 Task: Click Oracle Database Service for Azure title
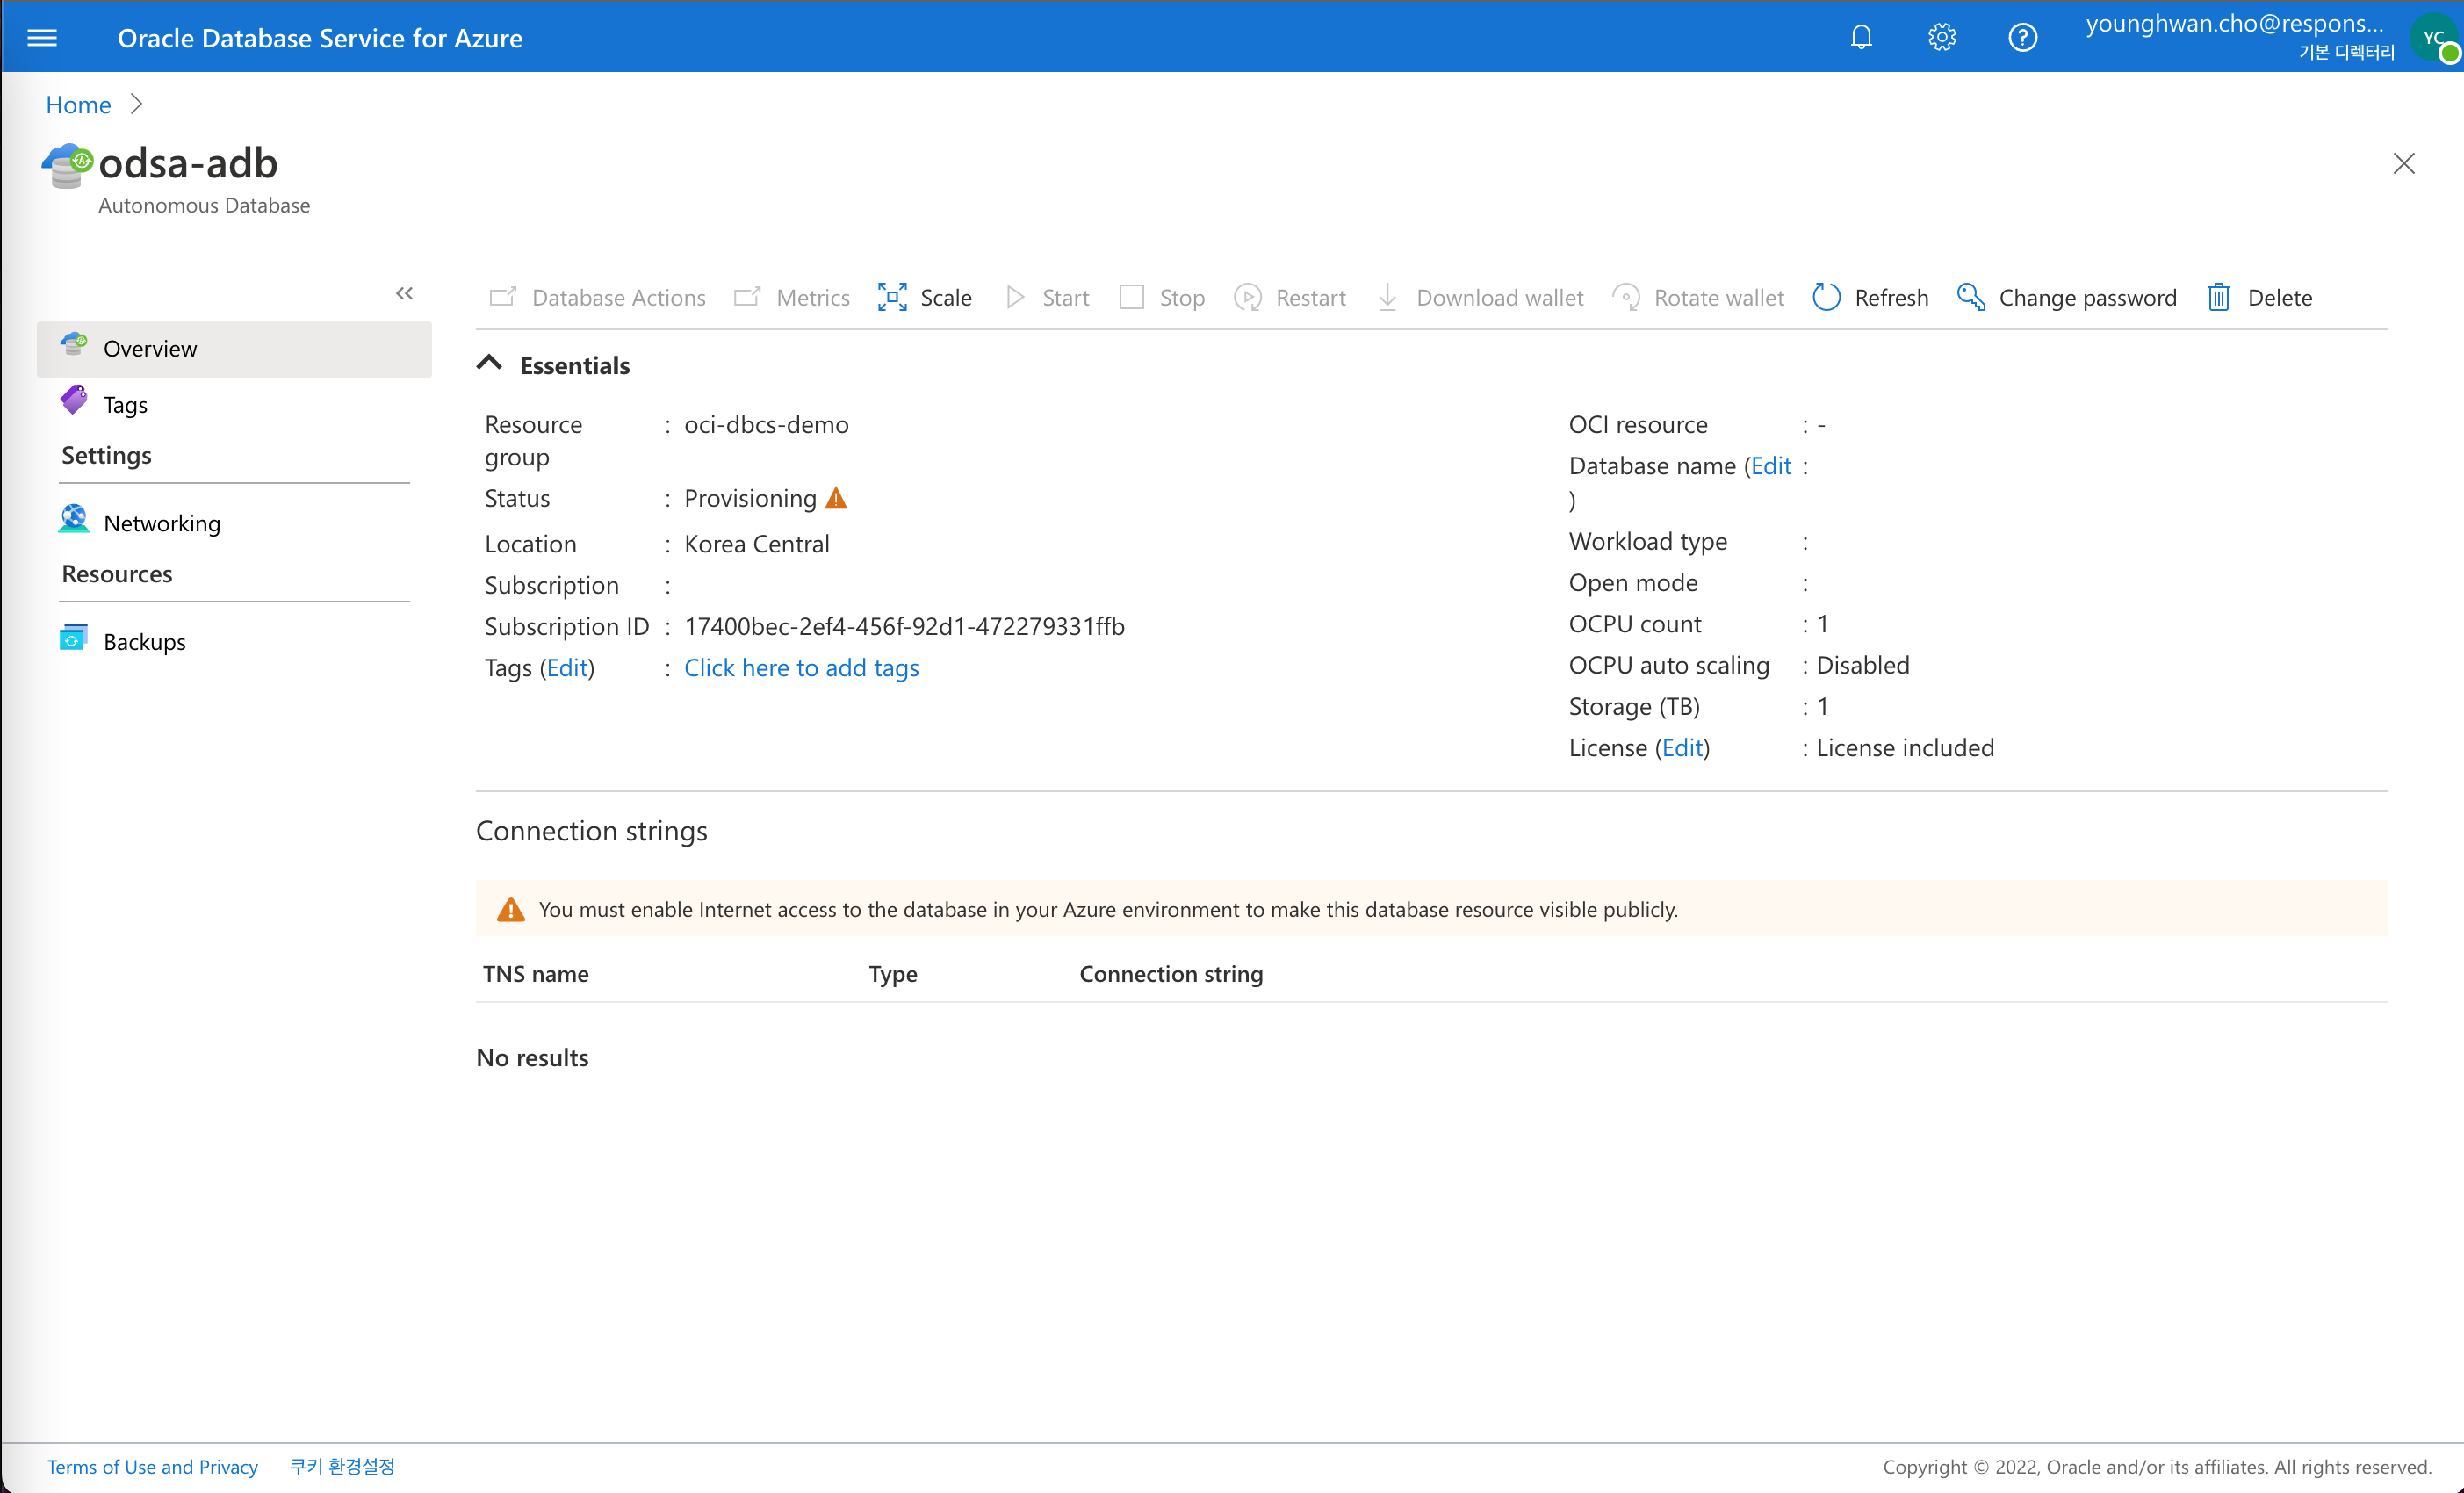320,38
